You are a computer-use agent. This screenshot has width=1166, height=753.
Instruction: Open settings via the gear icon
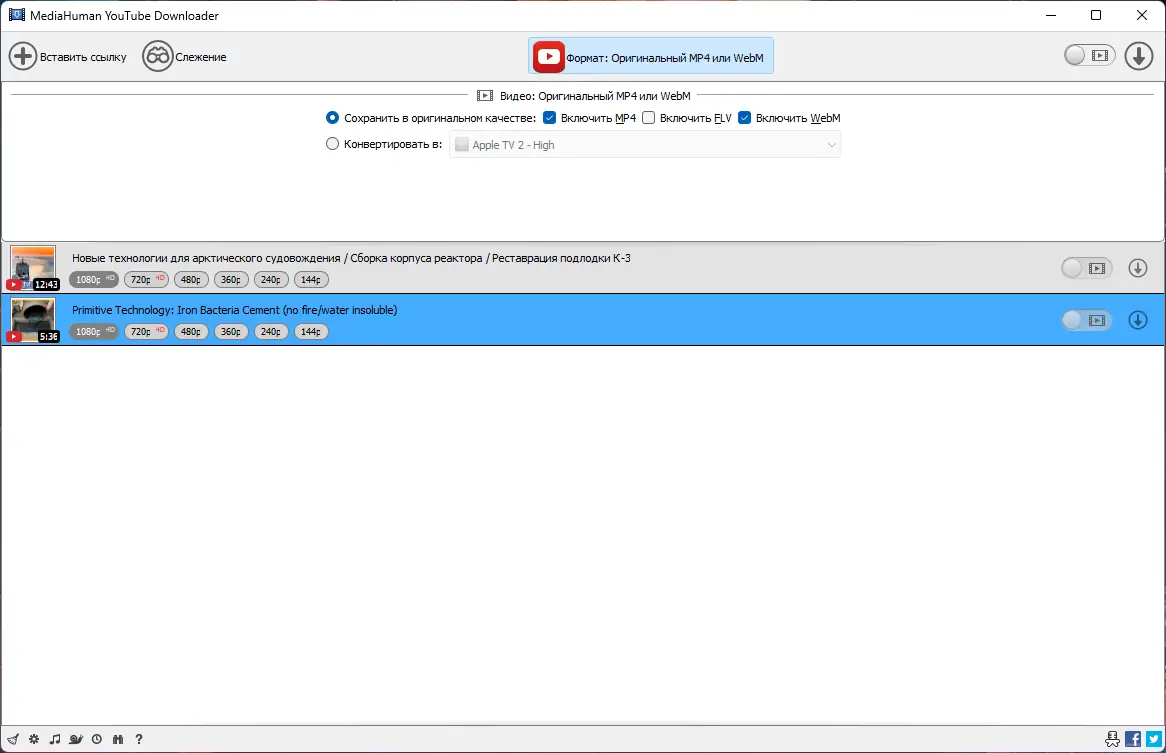pos(34,739)
